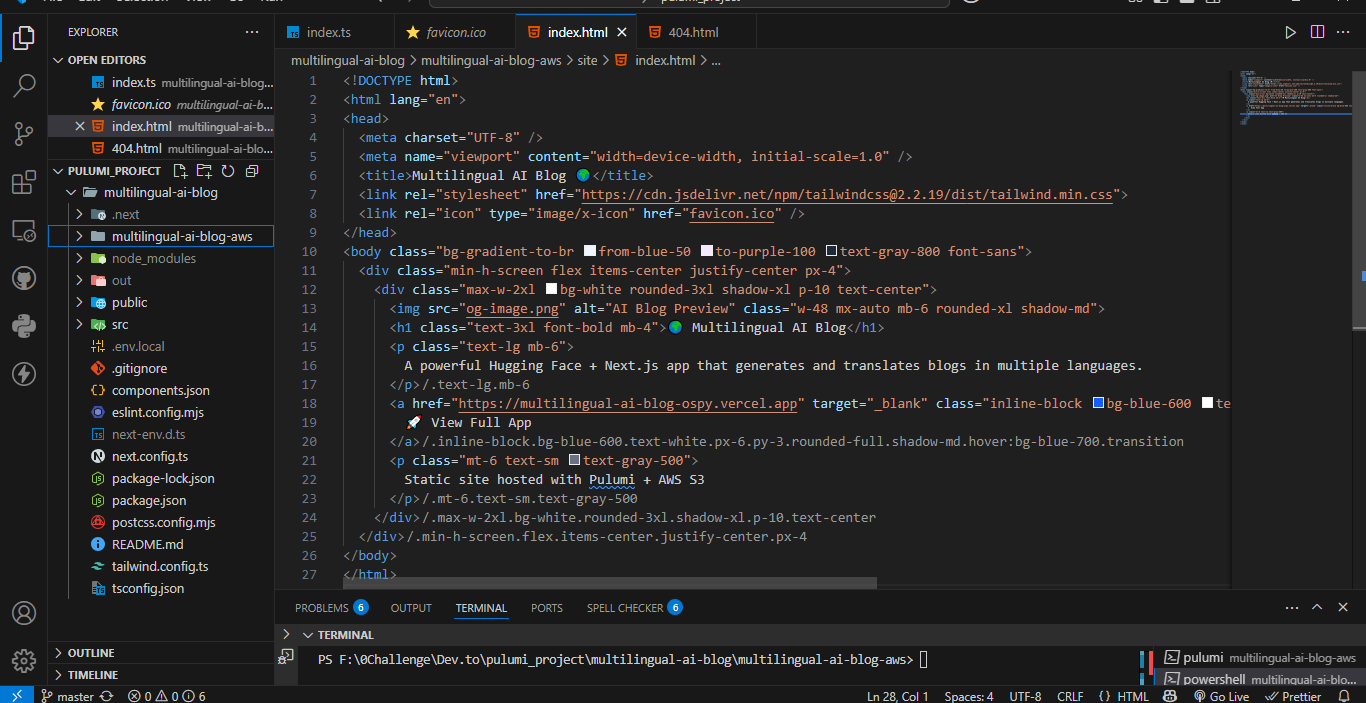This screenshot has height=703, width=1366.
Task: Click New File icon in PULUMI_PROJECT header
Action: click(x=180, y=171)
